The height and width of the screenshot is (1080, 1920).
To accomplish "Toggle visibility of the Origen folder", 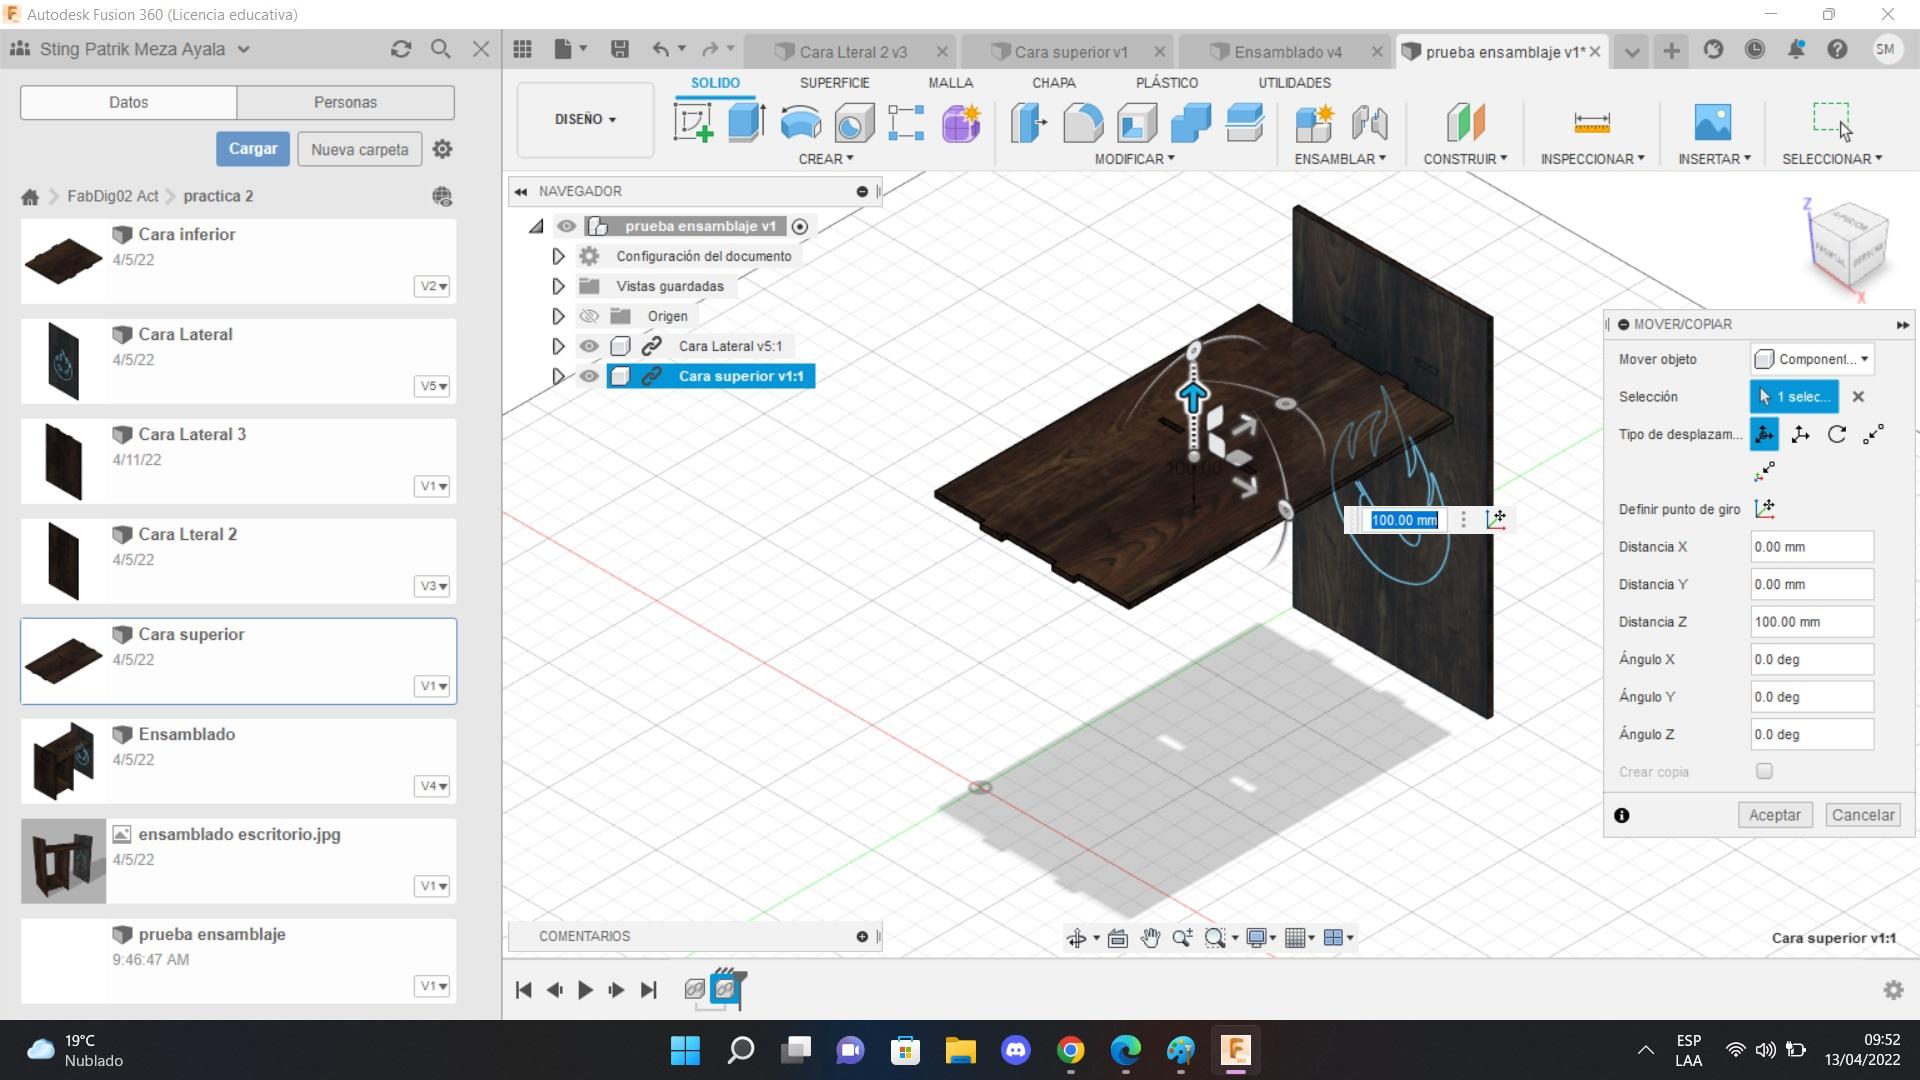I will click(x=589, y=316).
